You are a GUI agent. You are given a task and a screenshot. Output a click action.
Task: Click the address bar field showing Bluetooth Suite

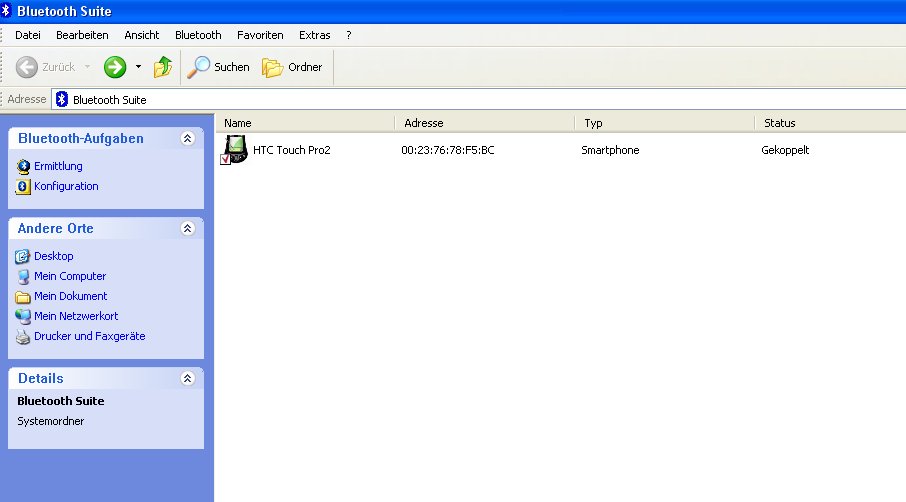[x=478, y=99]
